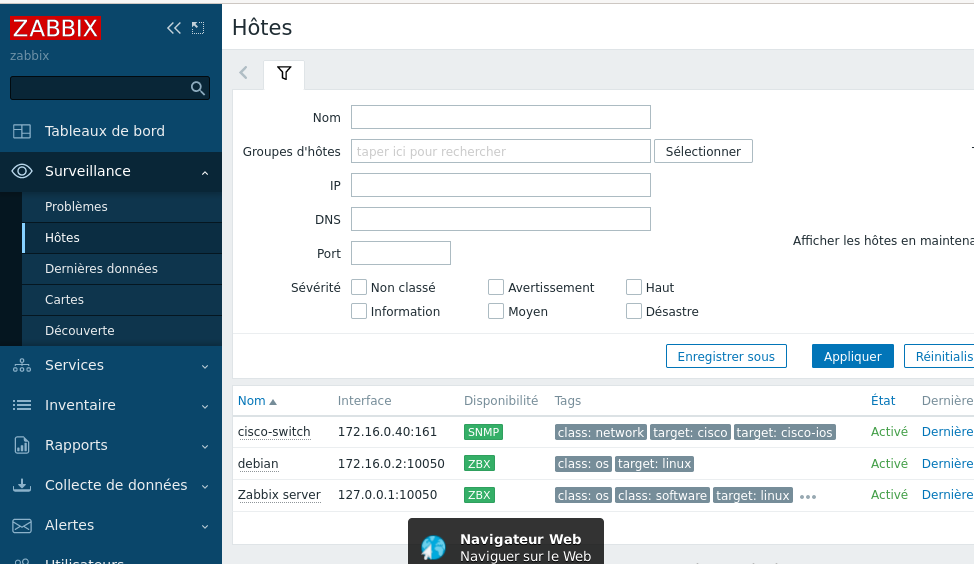Image resolution: width=974 pixels, height=564 pixels.
Task: Click the sidebar hide/kiosk icon
Action: [x=198, y=28]
